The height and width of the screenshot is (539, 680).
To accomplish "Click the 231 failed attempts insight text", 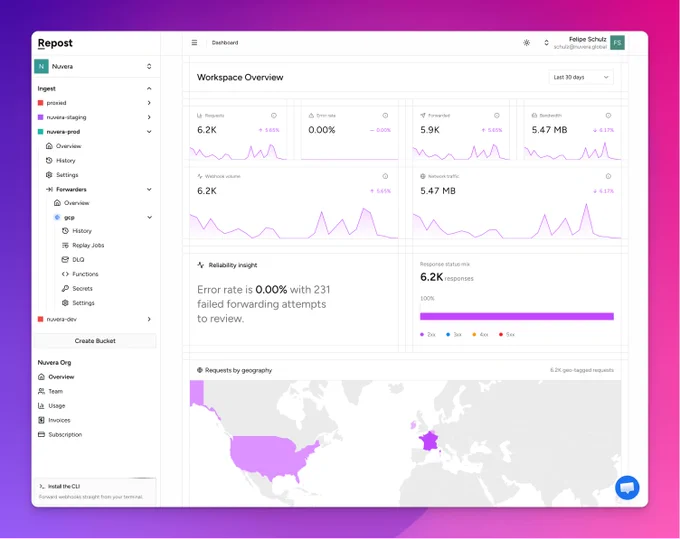I will [262, 304].
